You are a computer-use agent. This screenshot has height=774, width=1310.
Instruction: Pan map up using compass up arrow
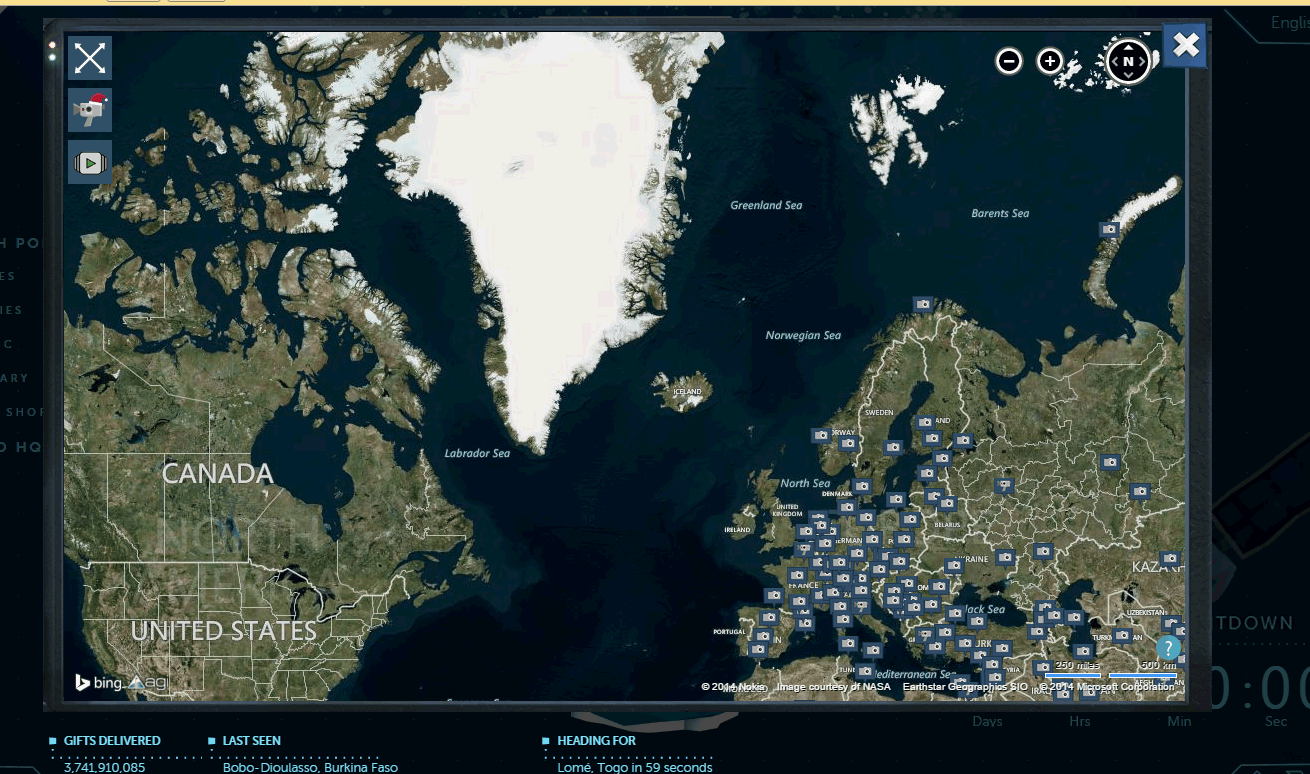pyautogui.click(x=1129, y=47)
